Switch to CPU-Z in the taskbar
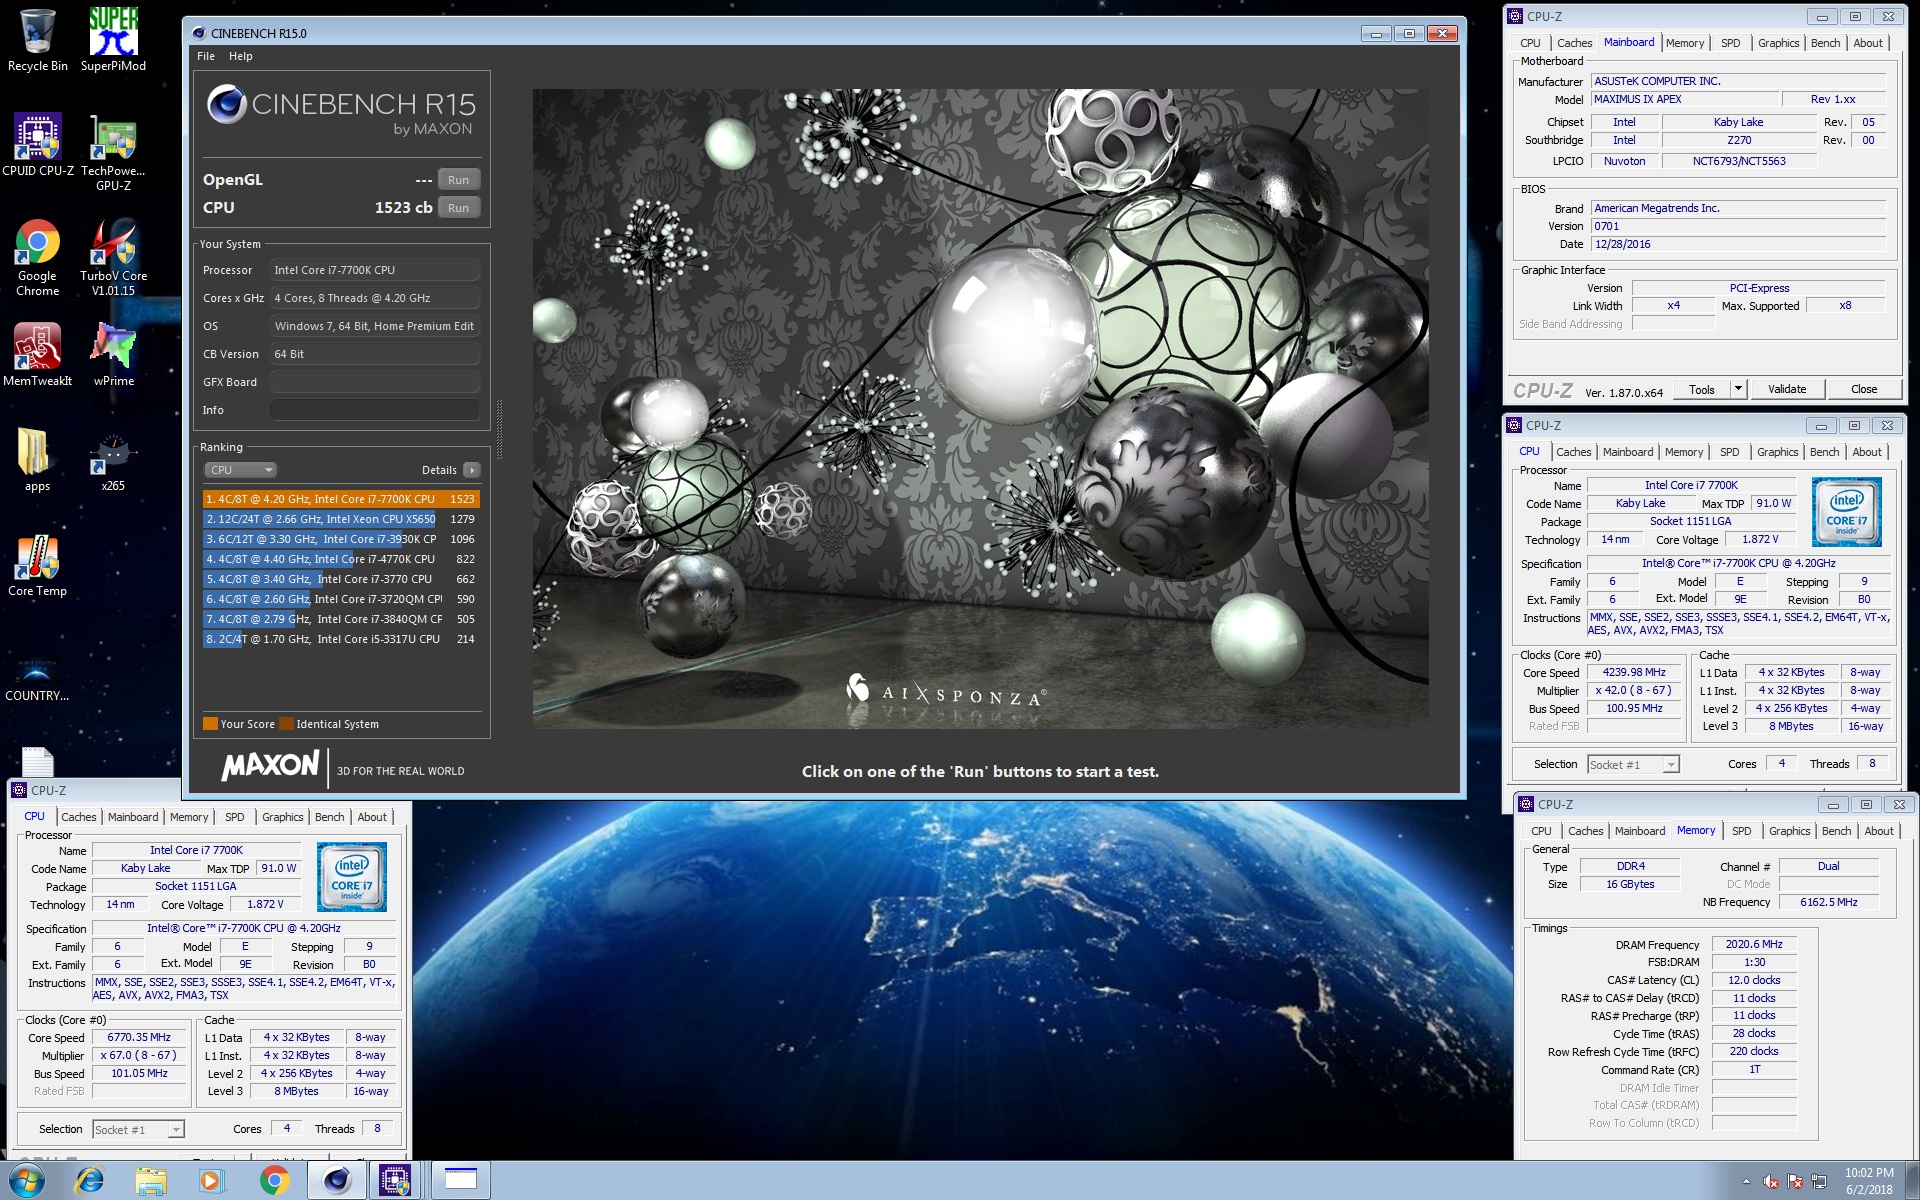 [395, 1181]
